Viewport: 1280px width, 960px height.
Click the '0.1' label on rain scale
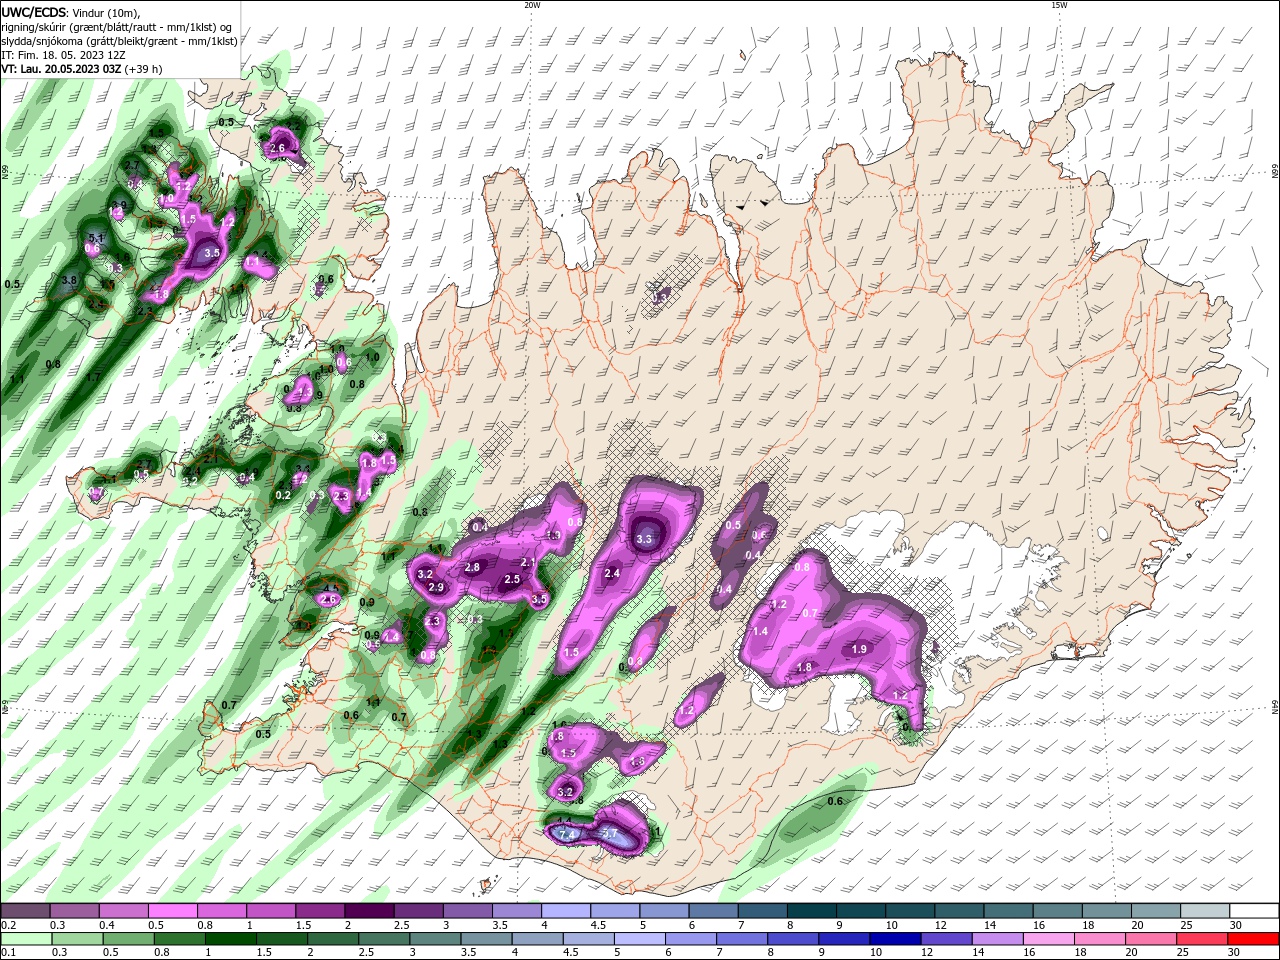[x=7, y=953]
